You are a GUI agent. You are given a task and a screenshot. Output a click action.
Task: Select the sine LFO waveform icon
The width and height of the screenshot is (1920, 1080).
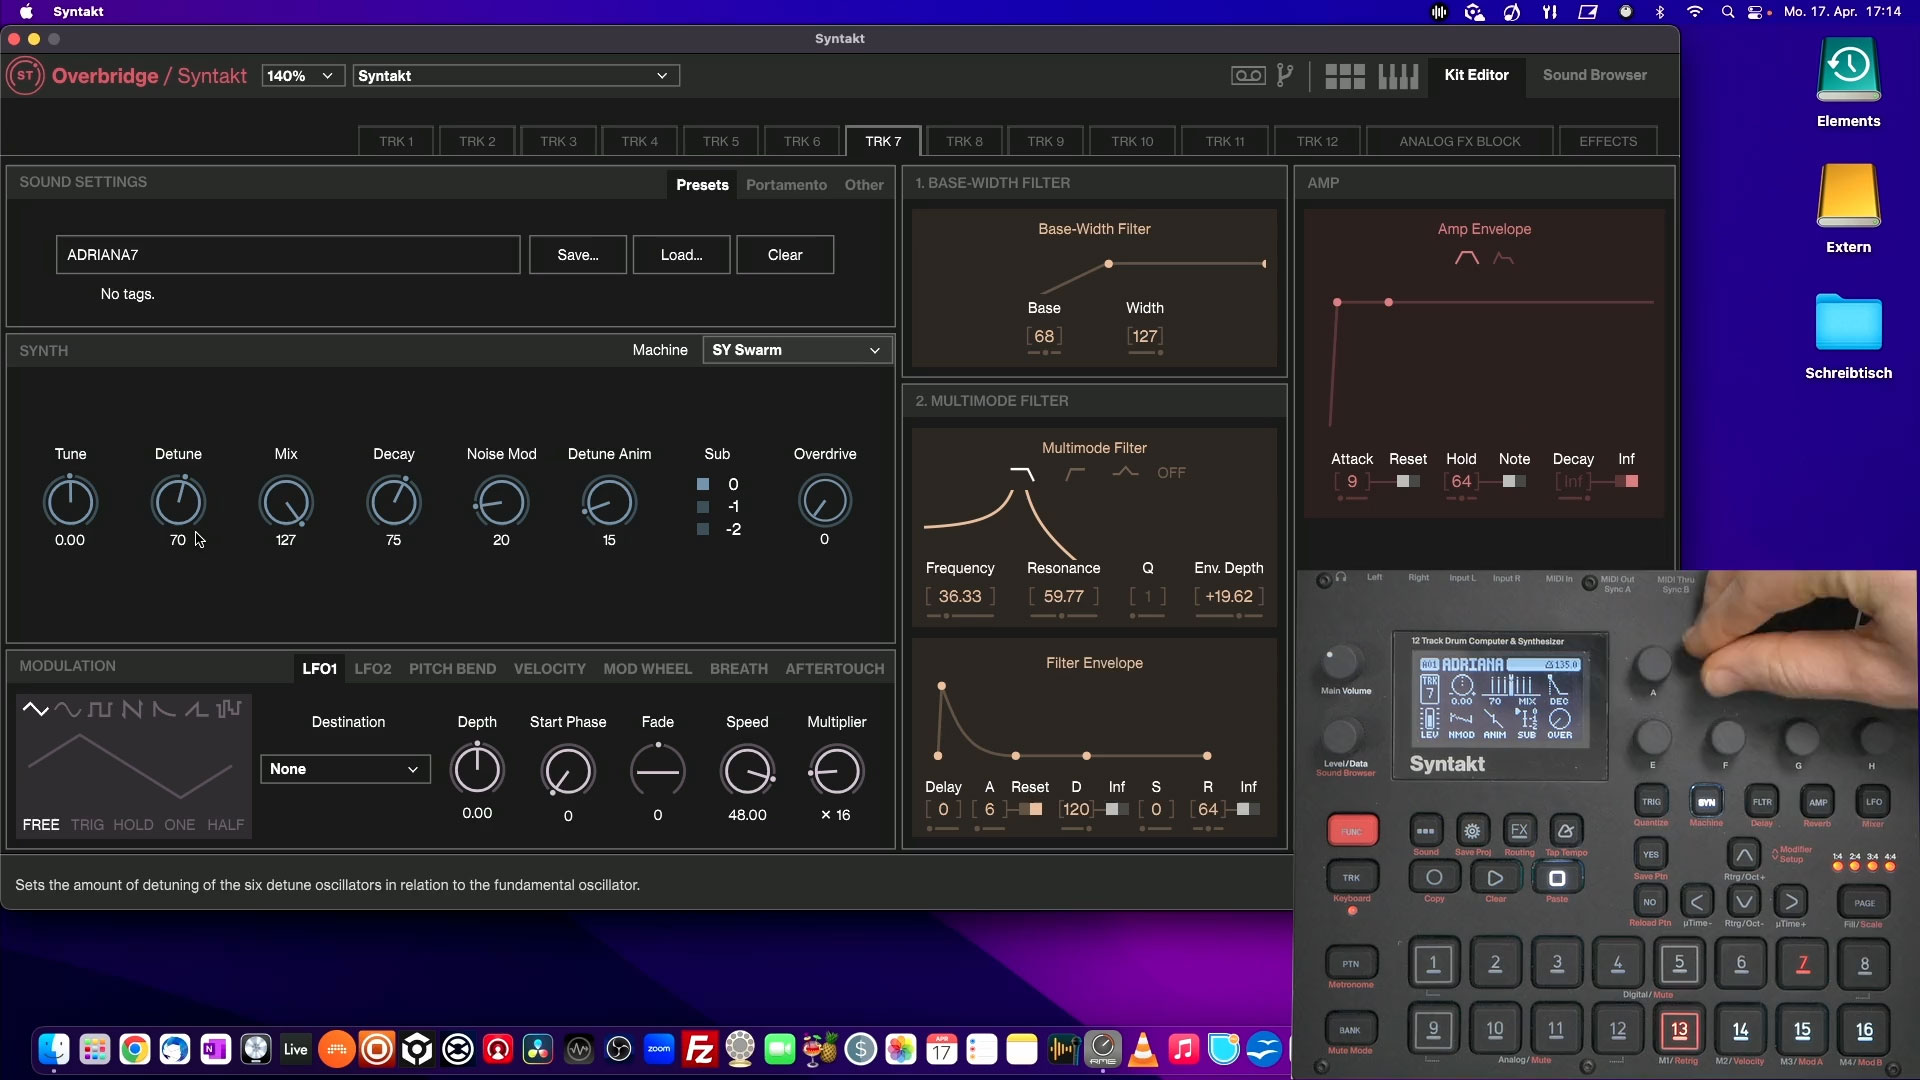coord(67,709)
